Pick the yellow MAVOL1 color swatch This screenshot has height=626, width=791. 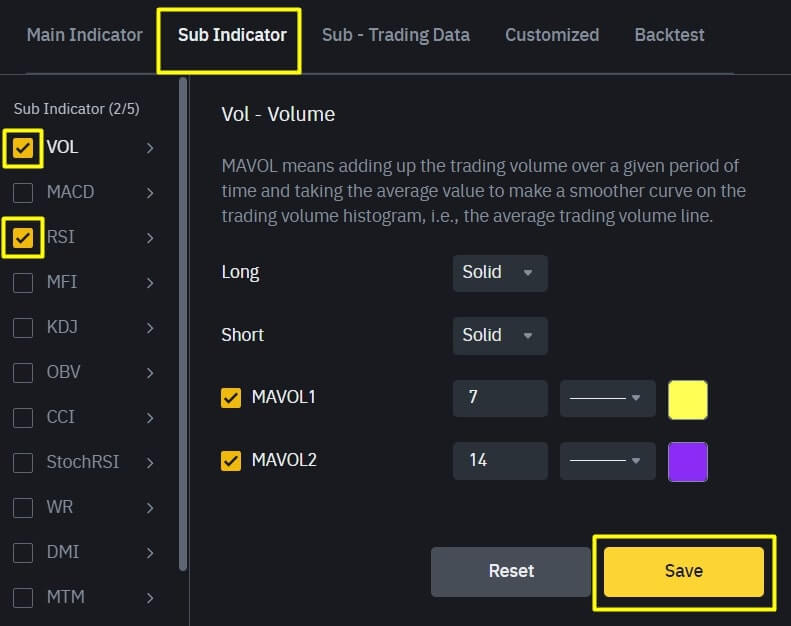[688, 400]
